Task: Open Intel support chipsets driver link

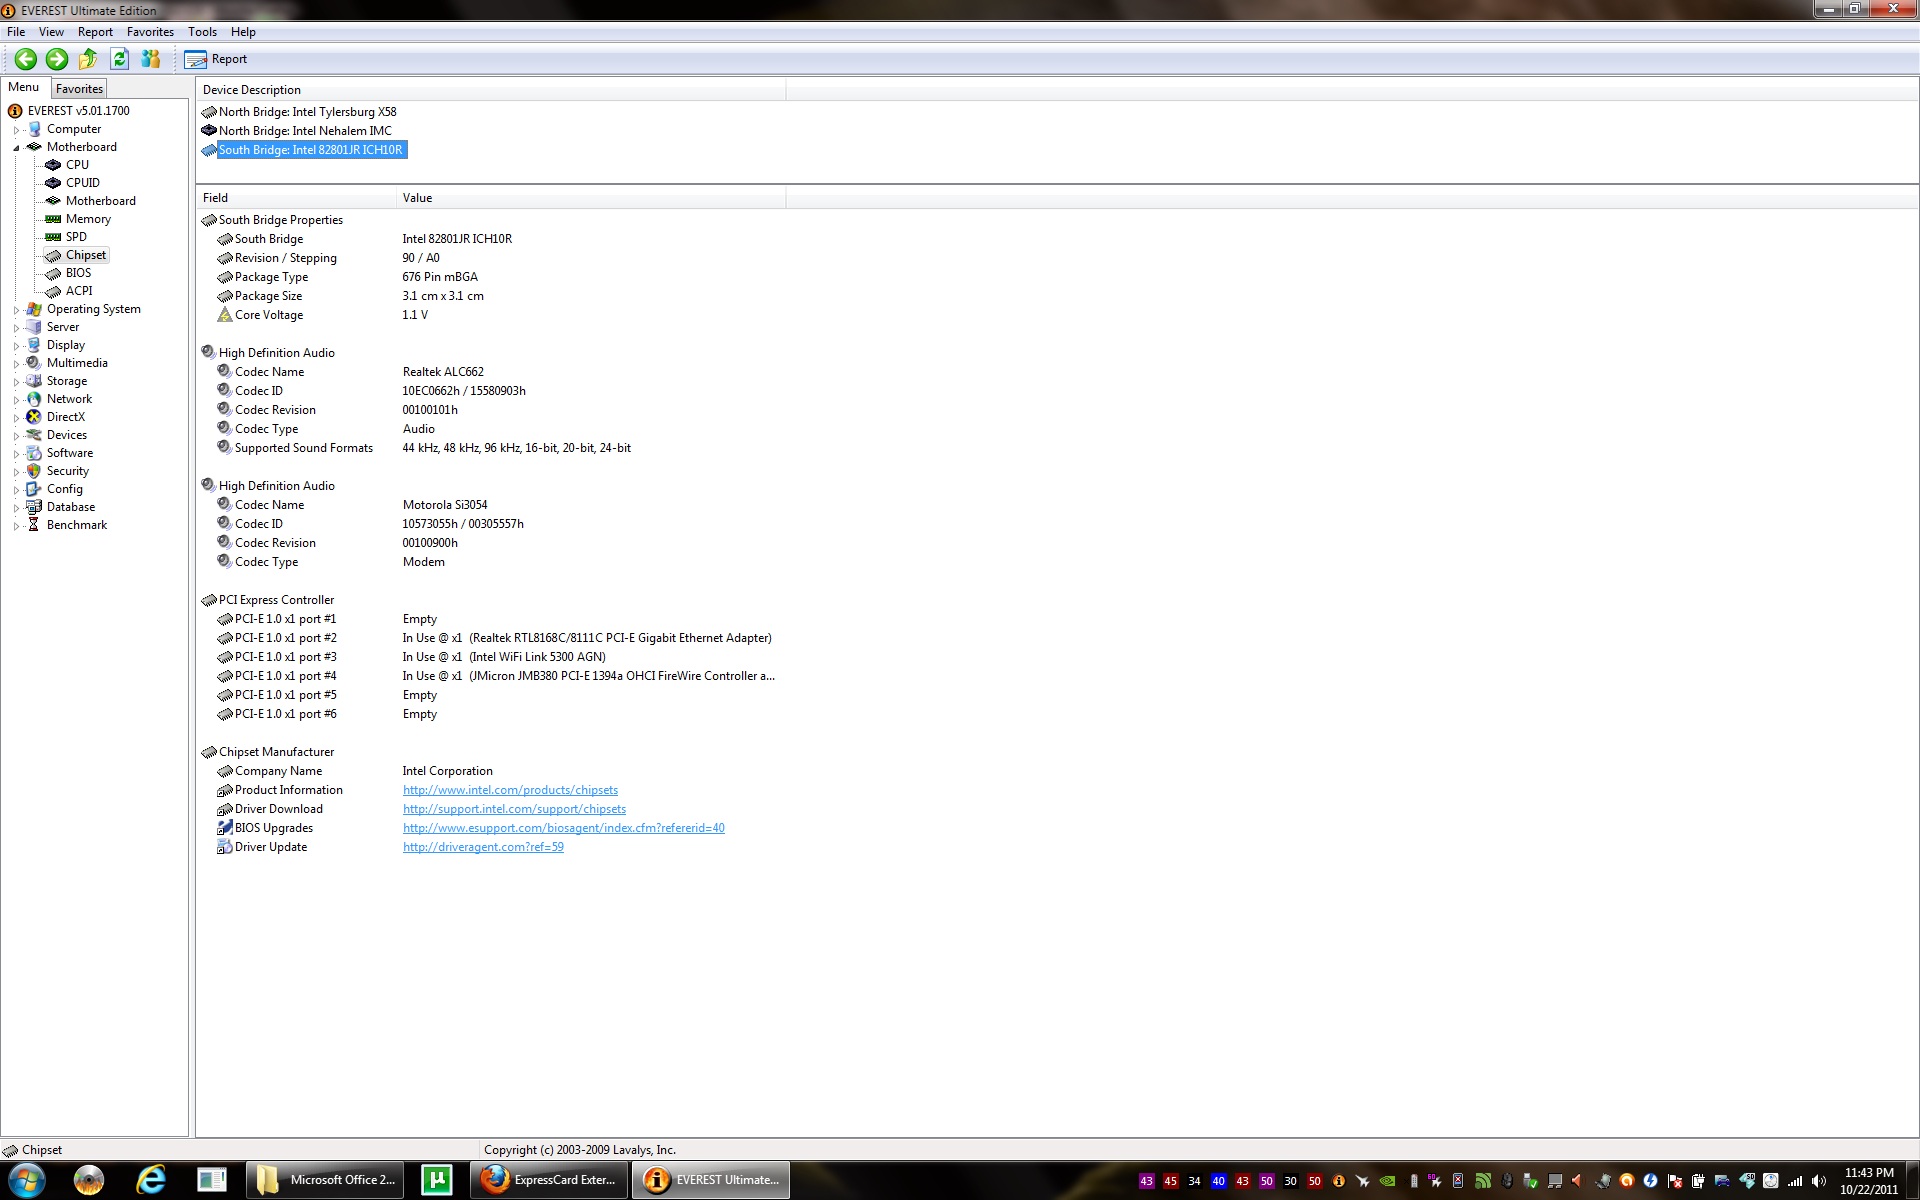Action: click(x=514, y=809)
